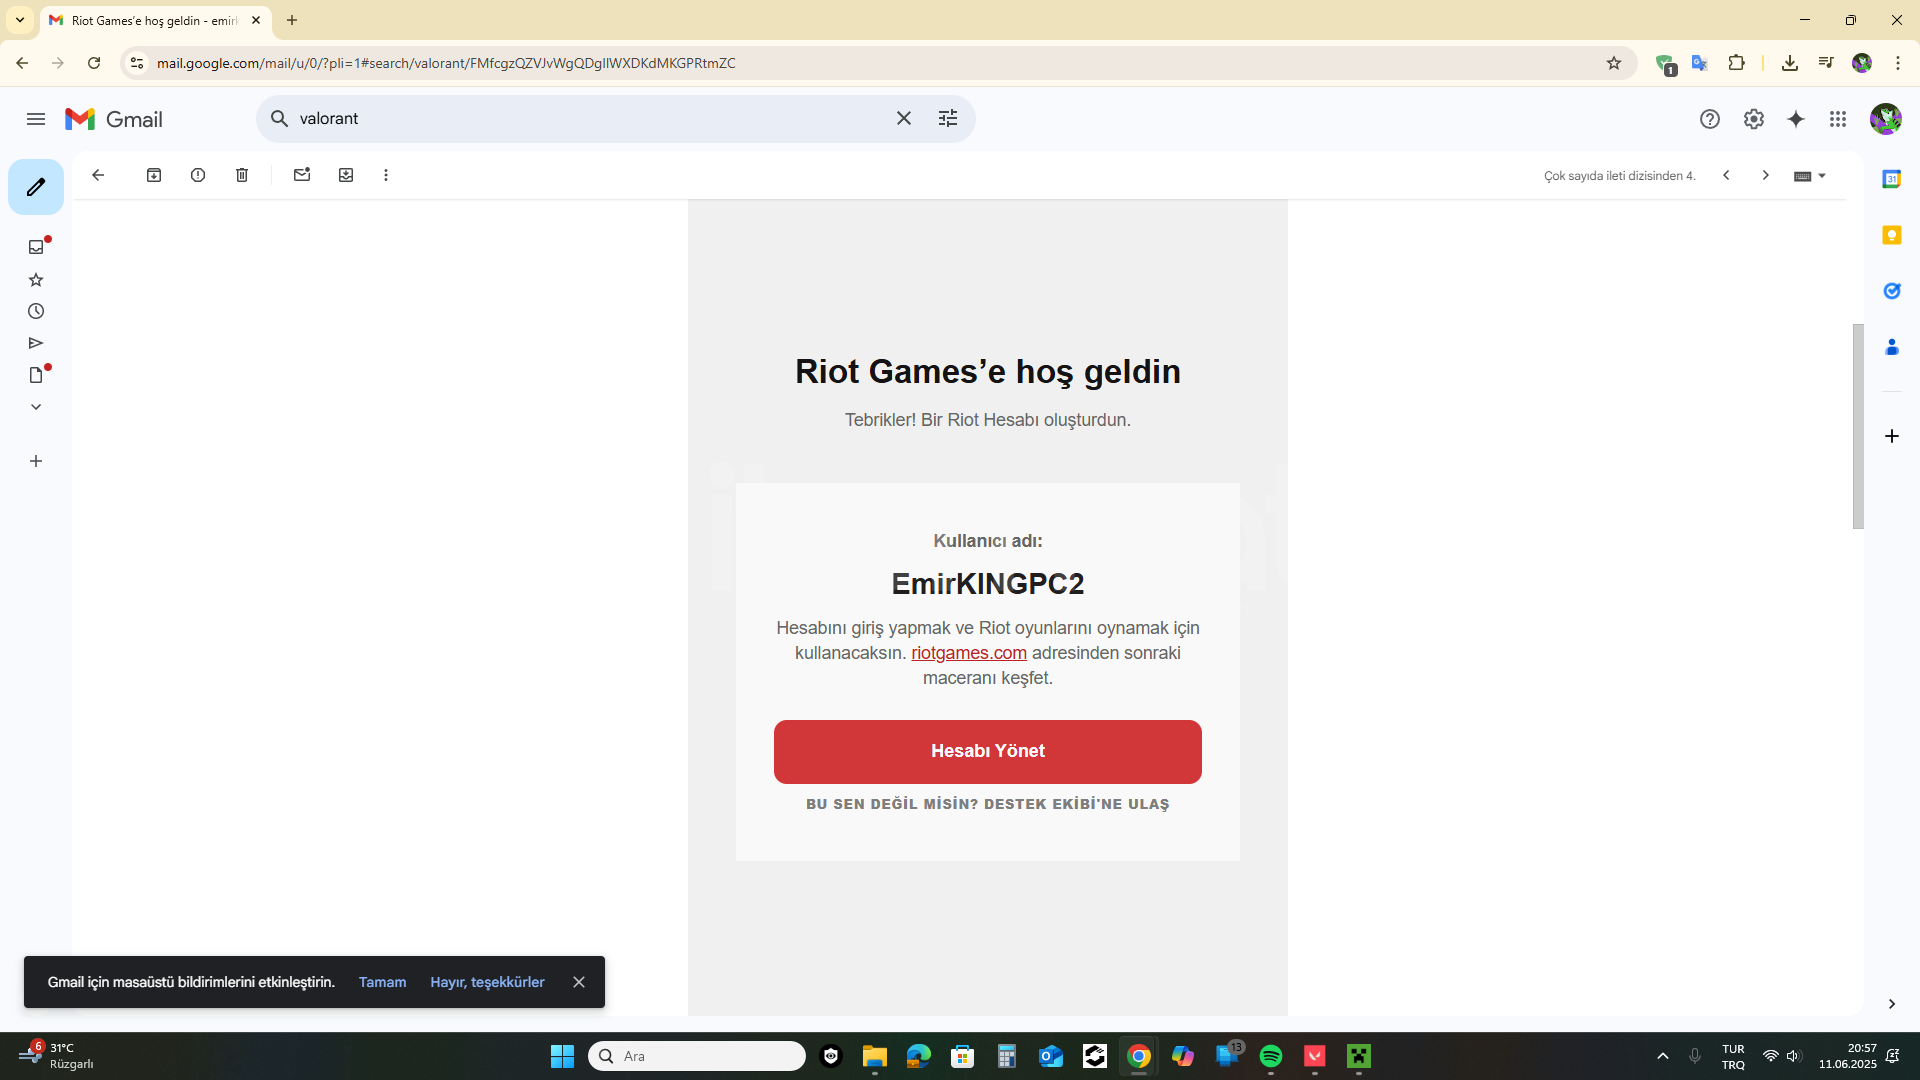Click the email page scrollbar
The width and height of the screenshot is (1920, 1080).
coord(1858,426)
